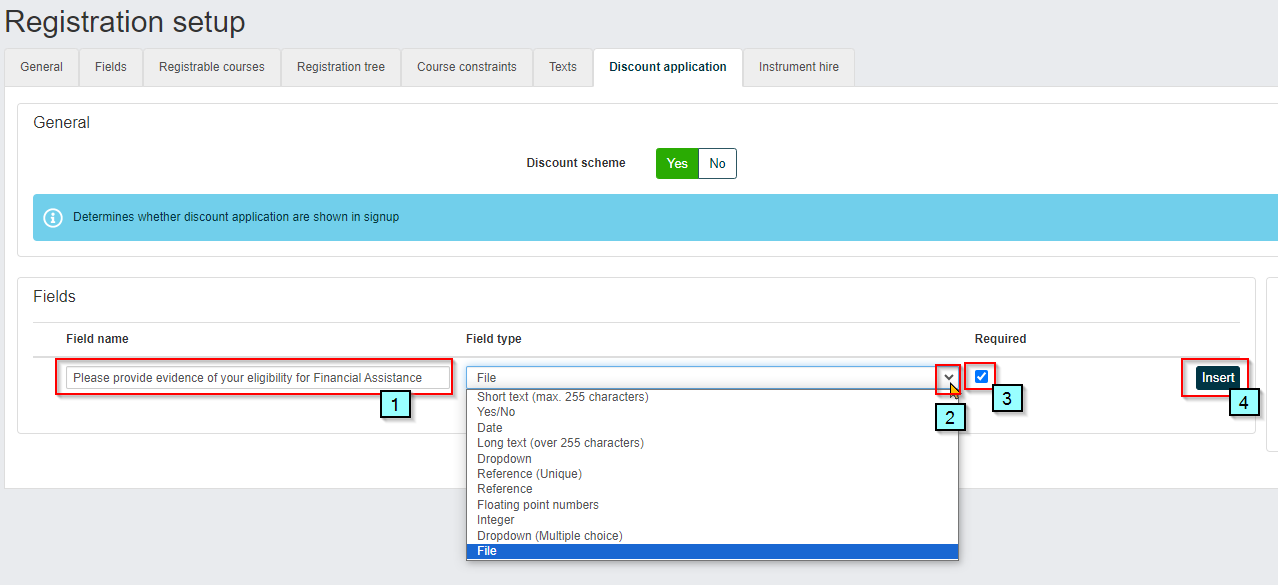This screenshot has width=1278, height=585.
Task: Set Discount scheme to Yes
Action: click(677, 164)
